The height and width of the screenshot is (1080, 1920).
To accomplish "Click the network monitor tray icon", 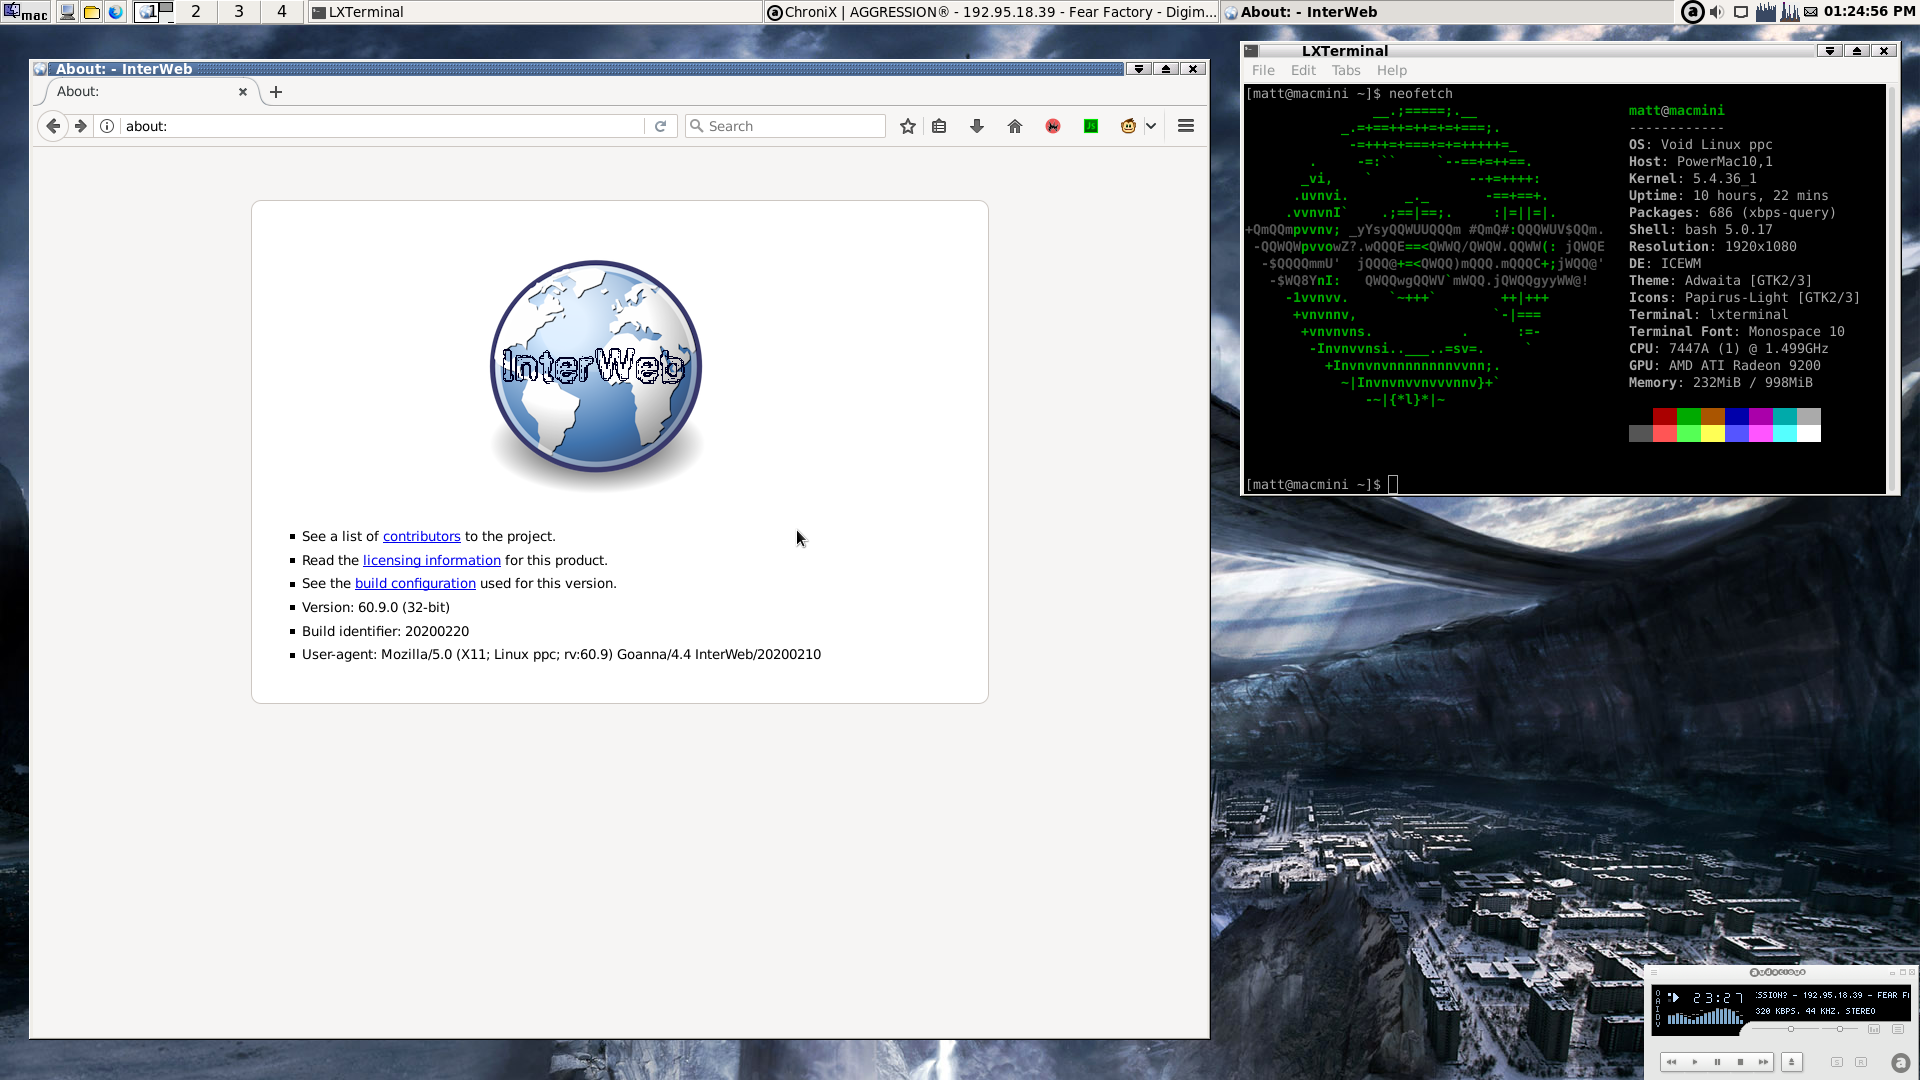I will [1741, 12].
